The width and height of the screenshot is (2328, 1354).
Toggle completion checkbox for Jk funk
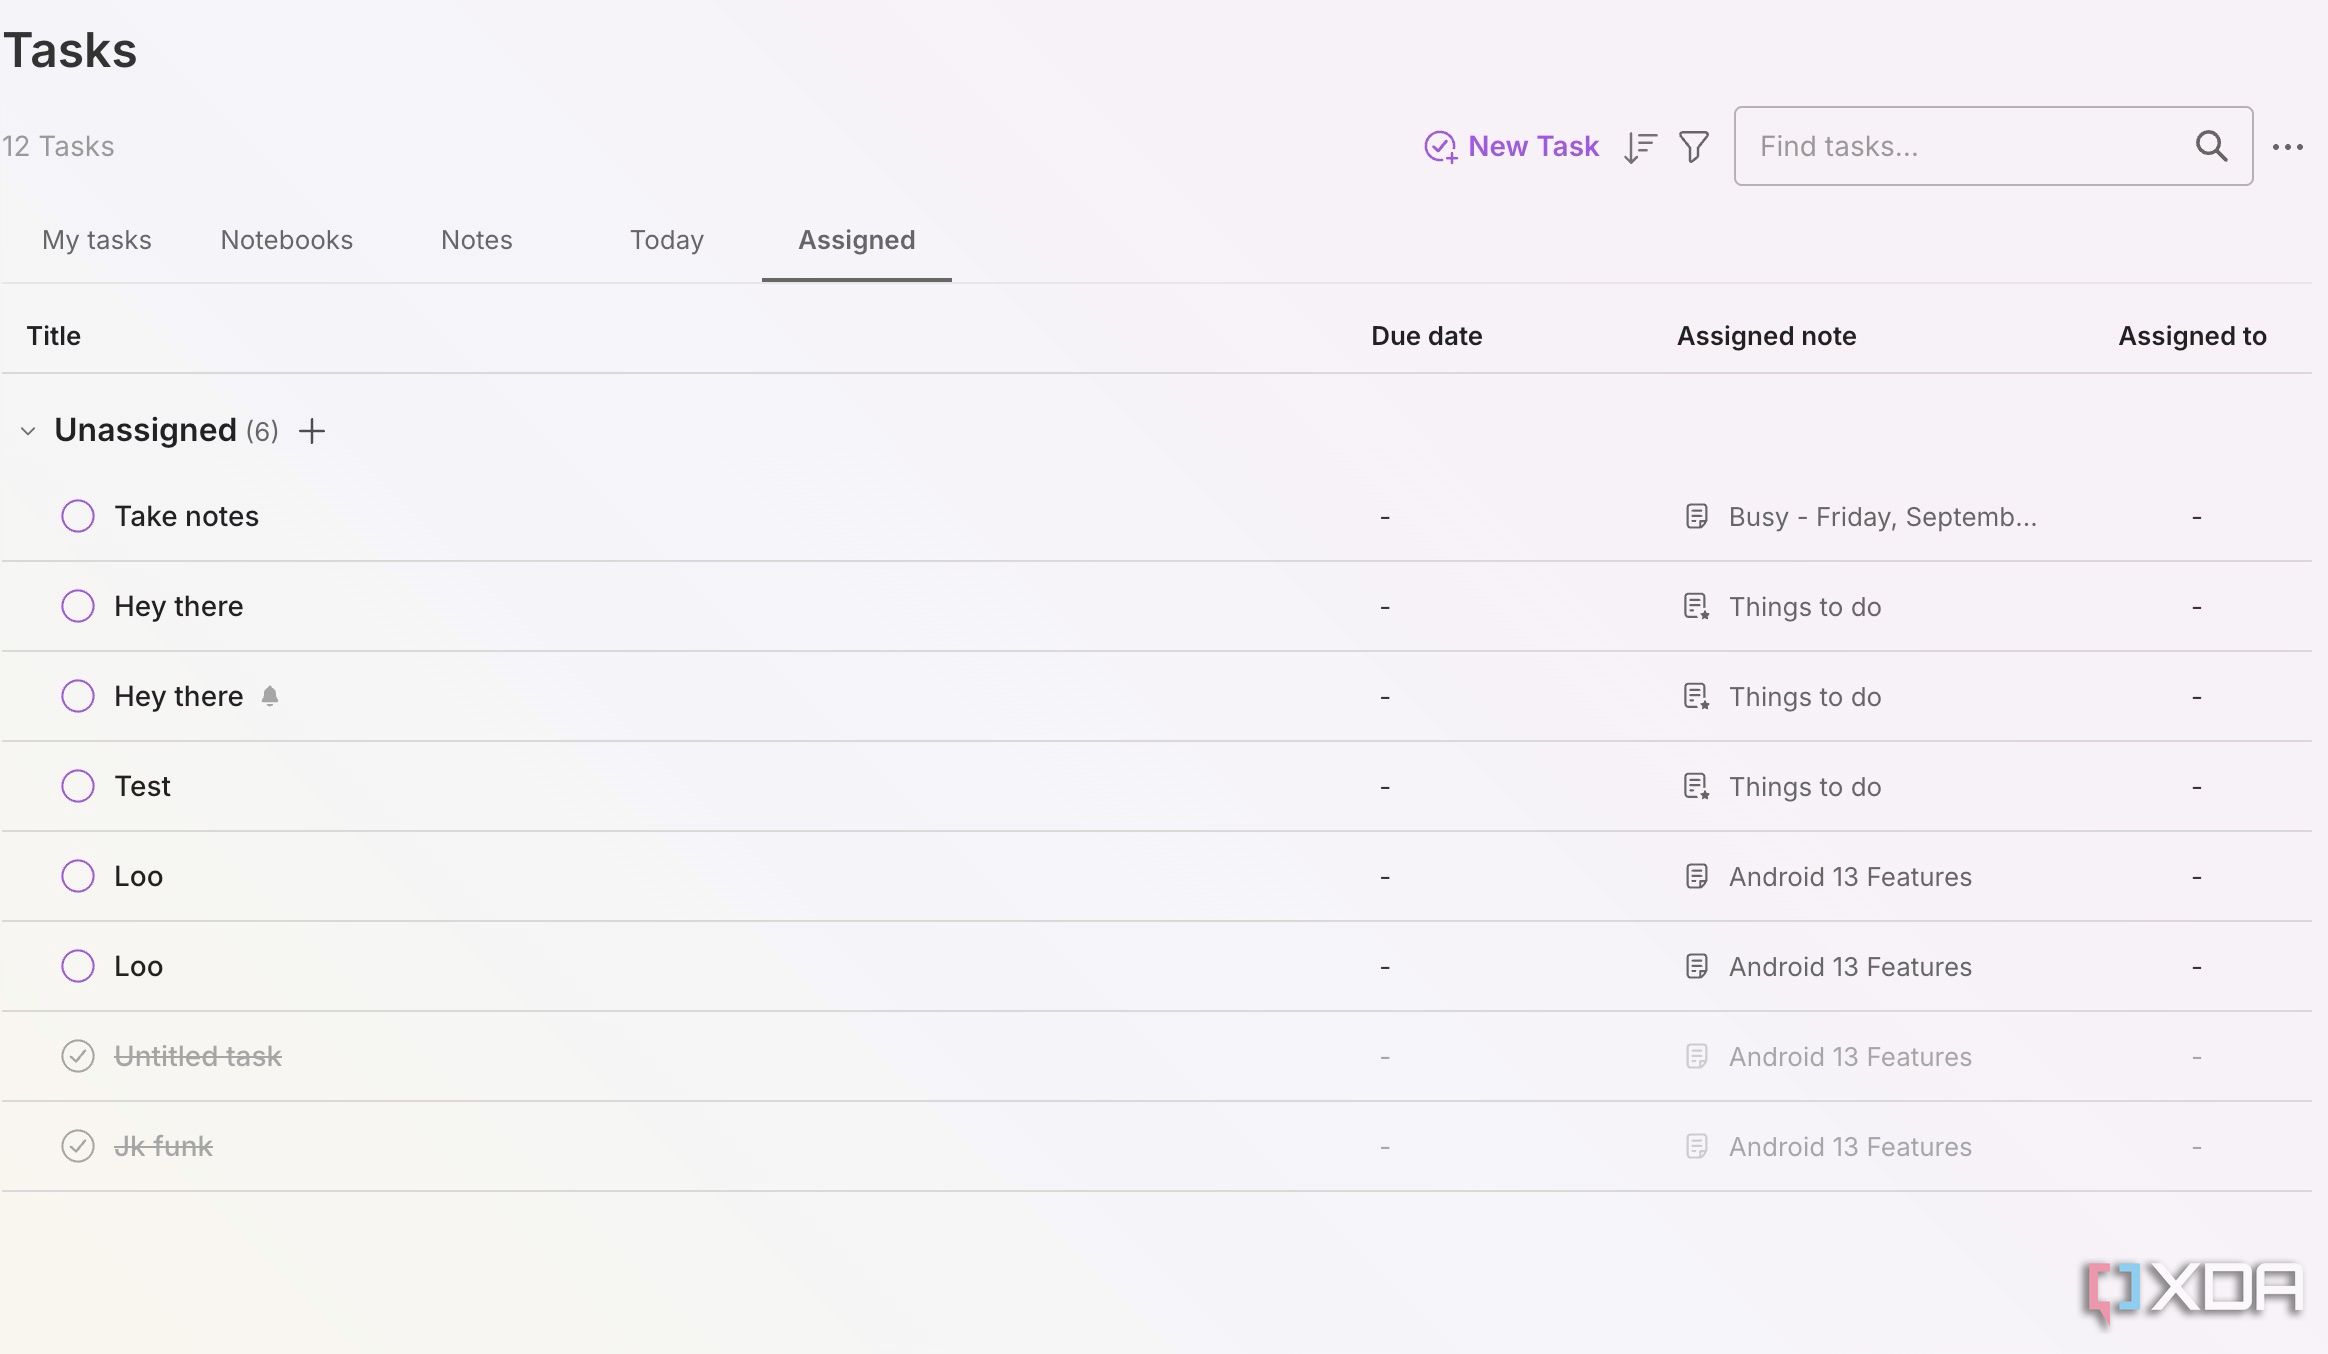click(77, 1146)
